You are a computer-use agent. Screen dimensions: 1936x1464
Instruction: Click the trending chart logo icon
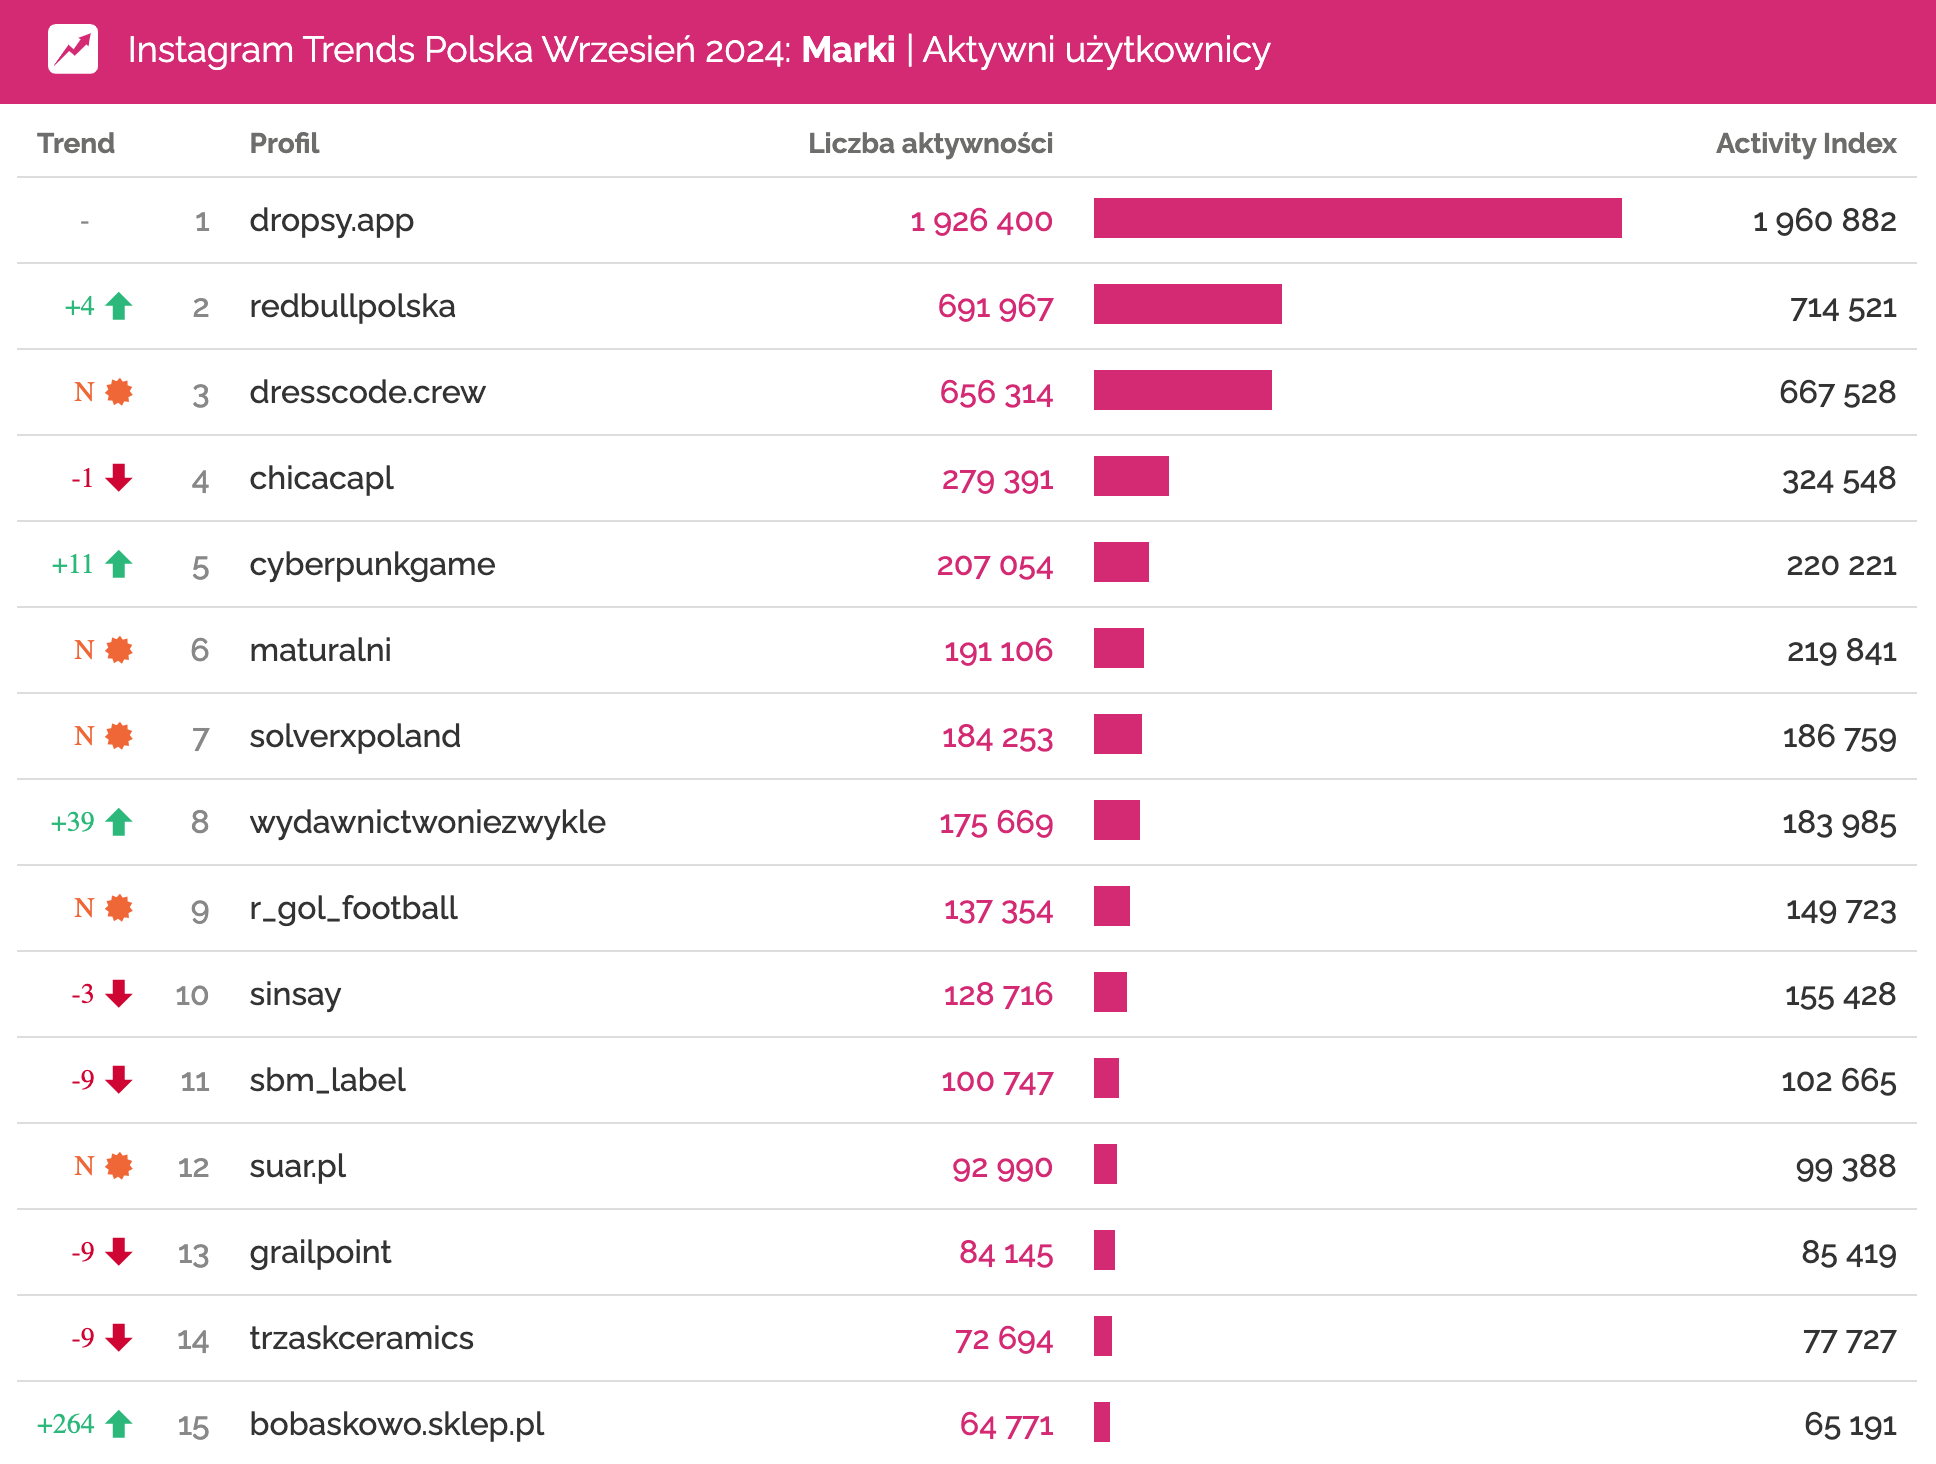tap(73, 49)
